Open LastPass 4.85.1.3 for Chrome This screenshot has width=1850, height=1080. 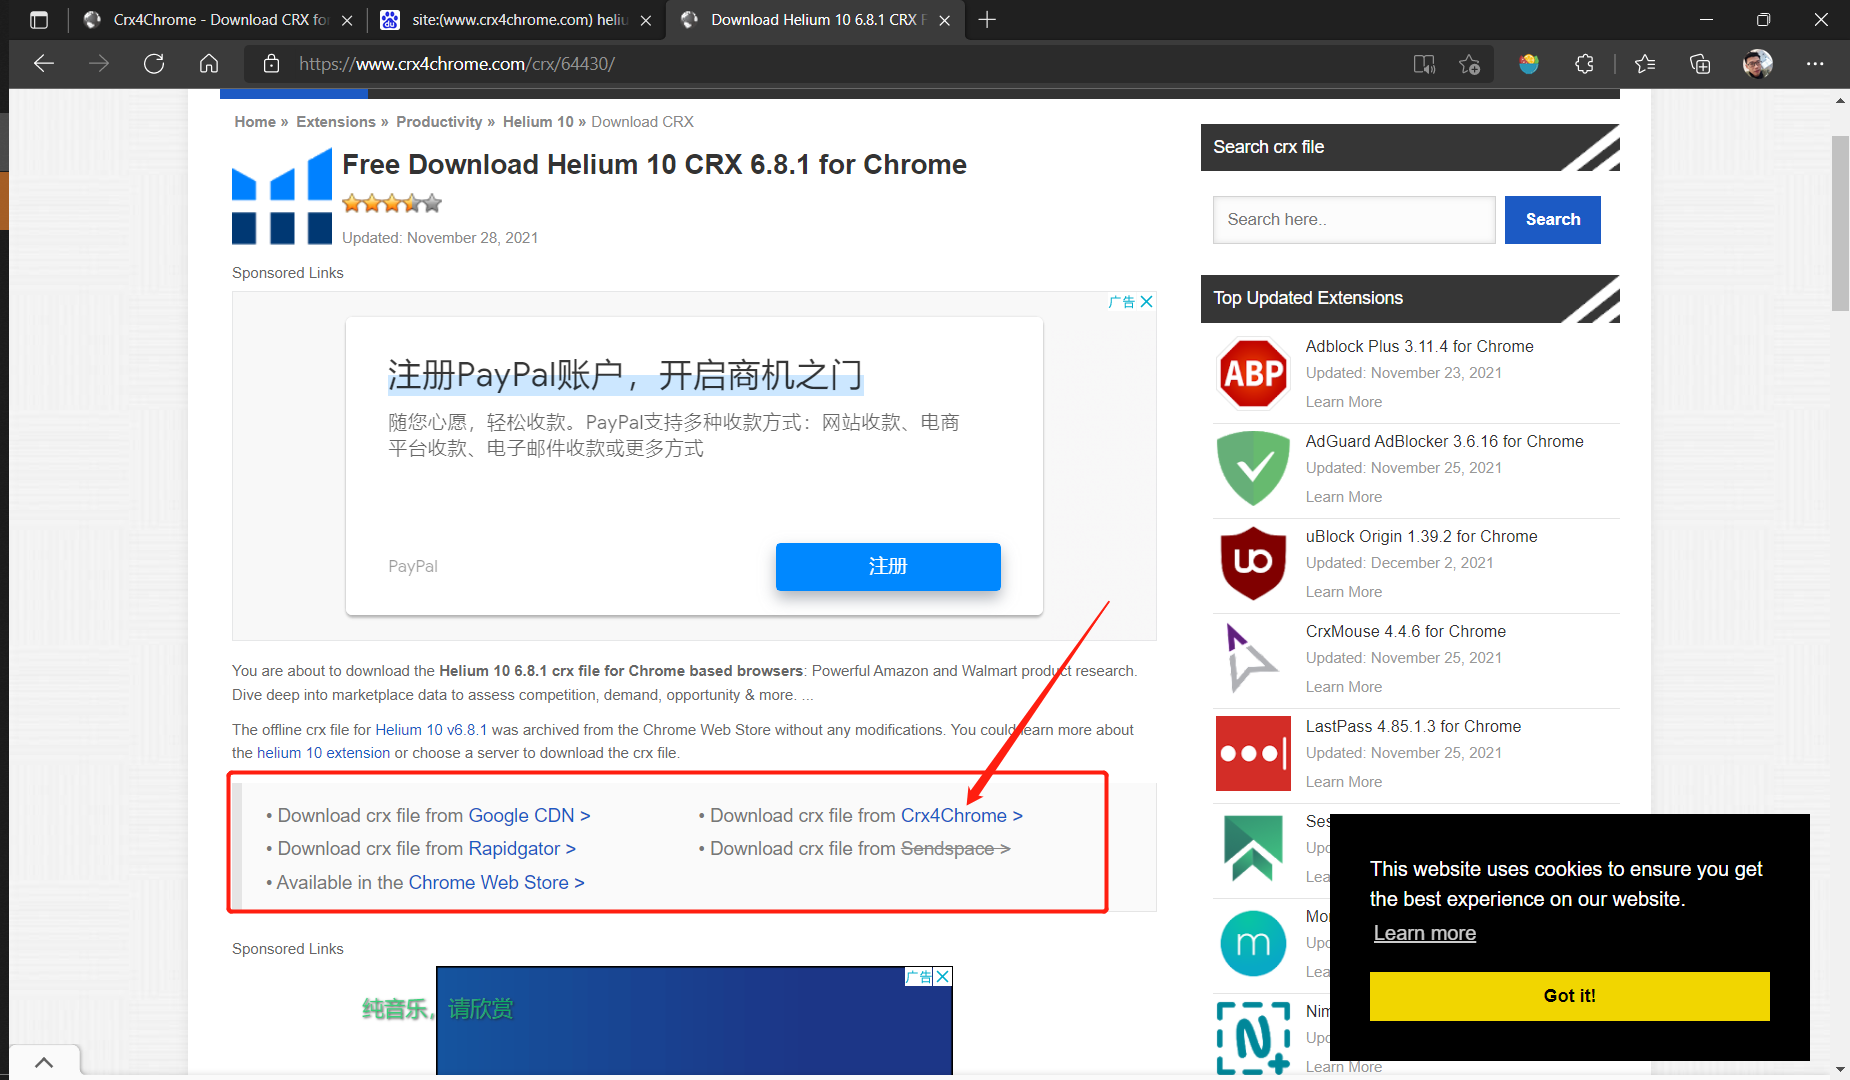click(1413, 727)
